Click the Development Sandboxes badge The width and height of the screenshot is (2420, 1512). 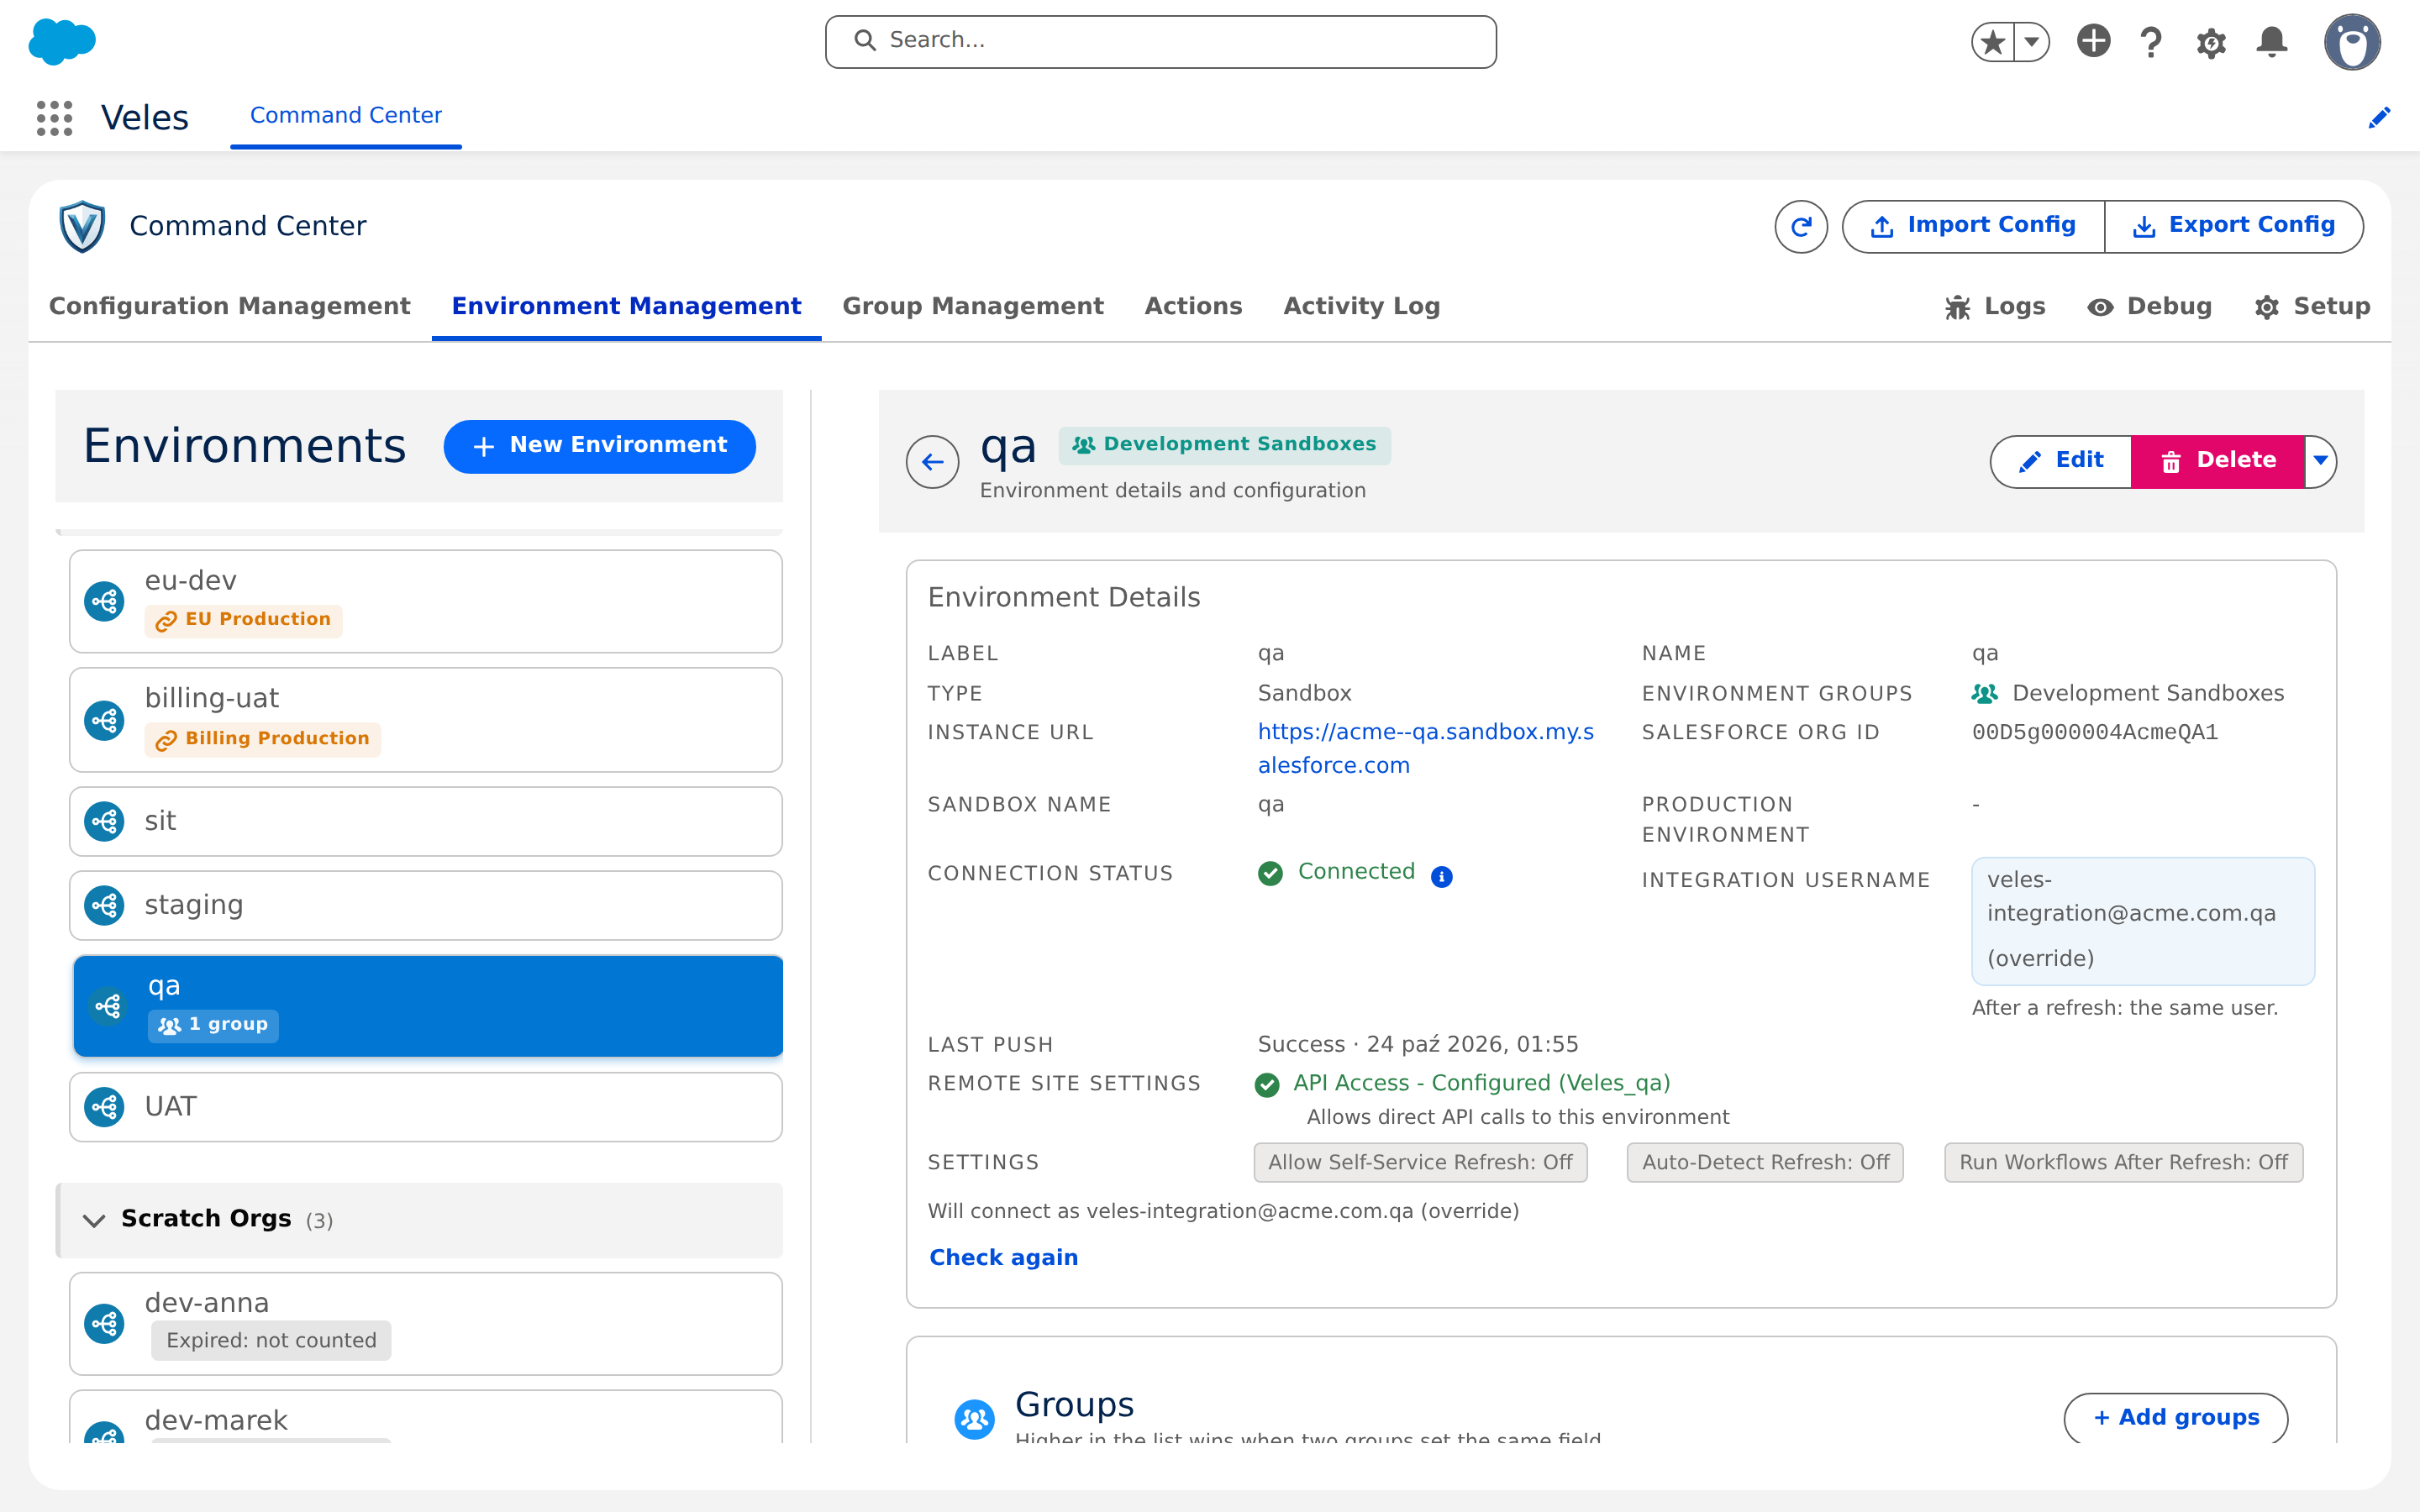click(1224, 445)
